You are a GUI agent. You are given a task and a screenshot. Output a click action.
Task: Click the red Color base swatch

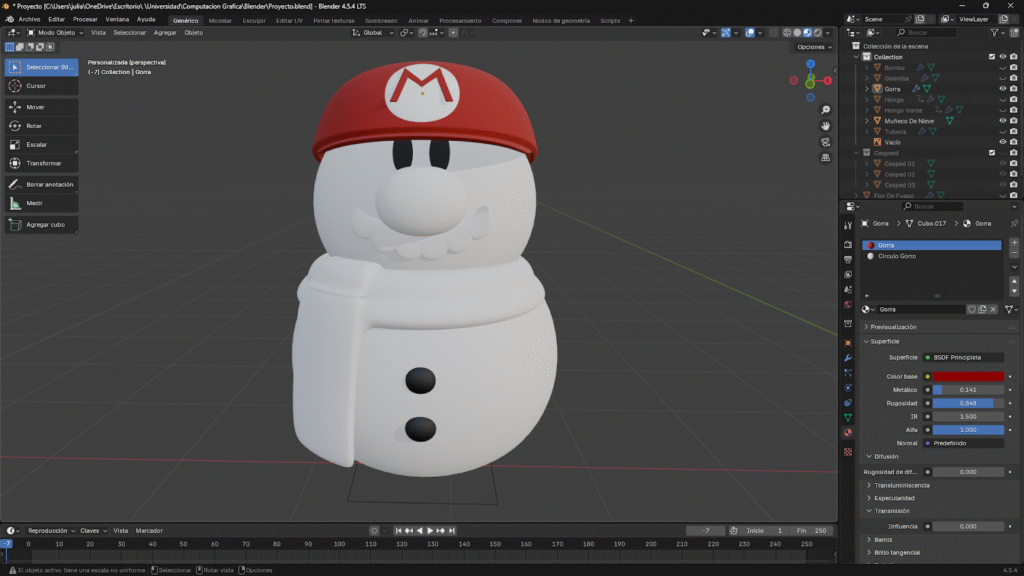click(x=968, y=376)
